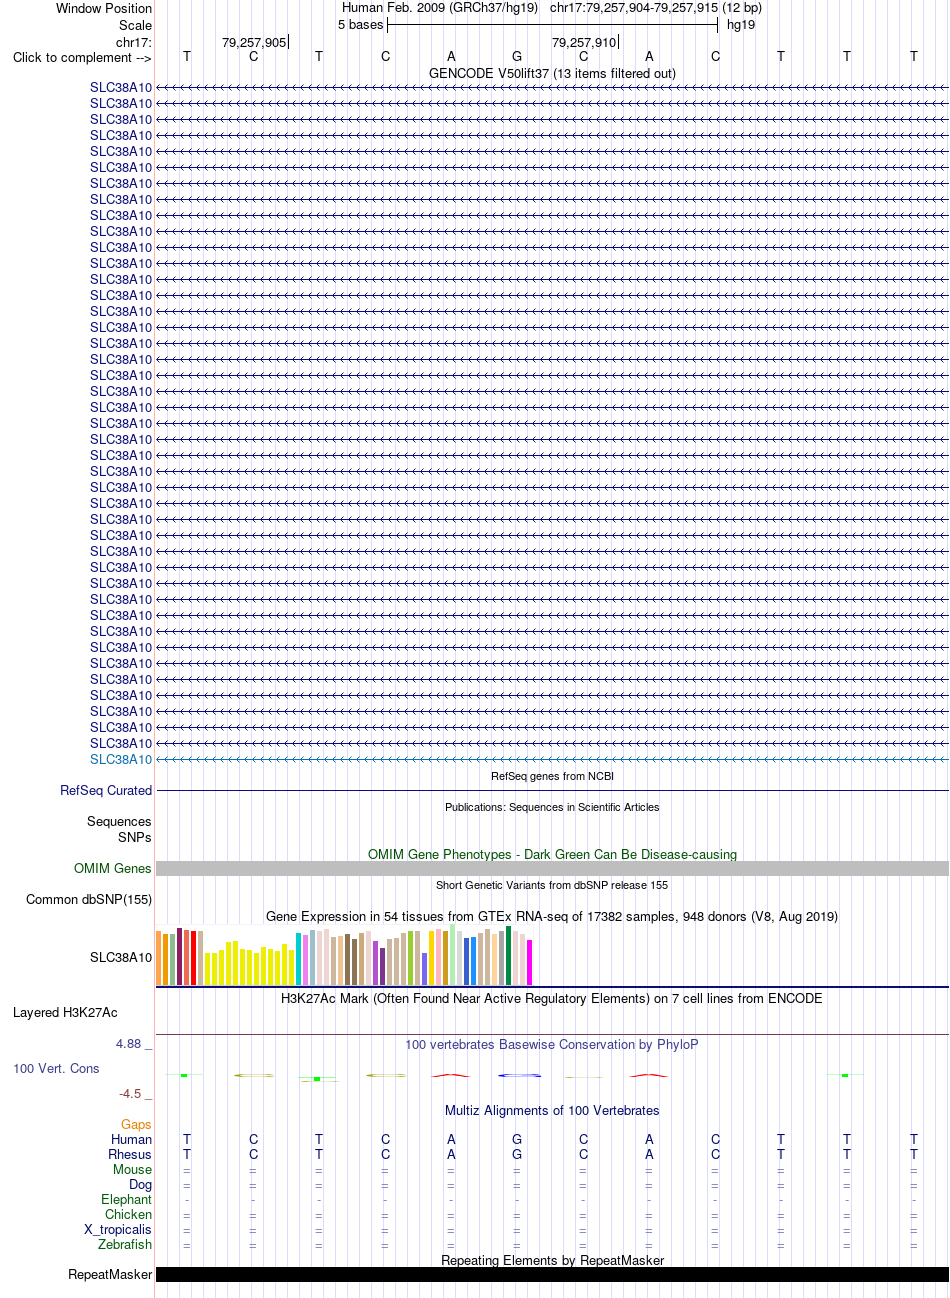
Task: Open 'H3K27Ac Mark' ENCODE track title
Action: pos(552,998)
